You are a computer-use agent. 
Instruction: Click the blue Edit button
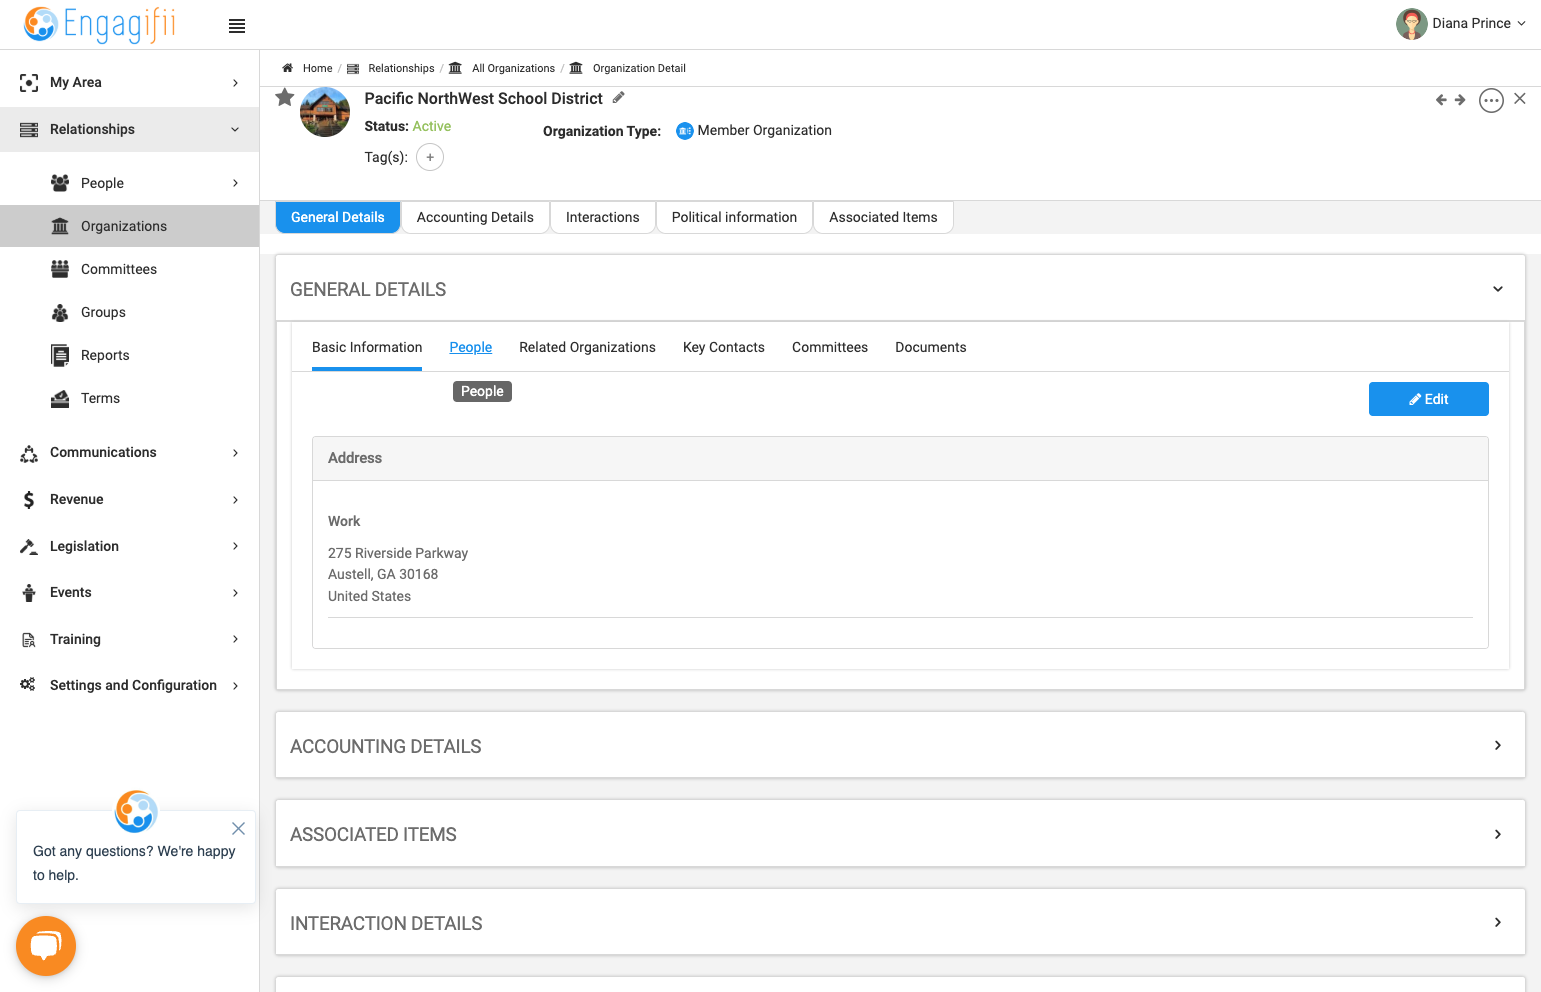pos(1428,399)
